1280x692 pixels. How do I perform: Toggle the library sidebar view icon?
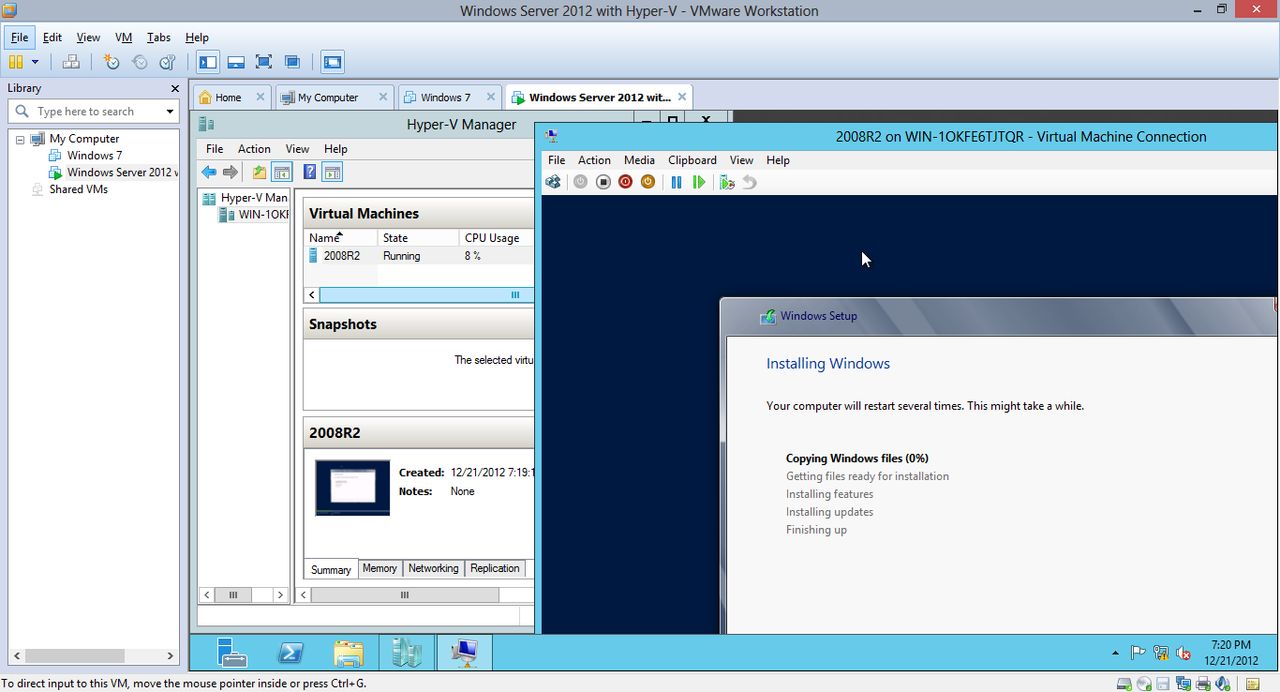(x=208, y=62)
